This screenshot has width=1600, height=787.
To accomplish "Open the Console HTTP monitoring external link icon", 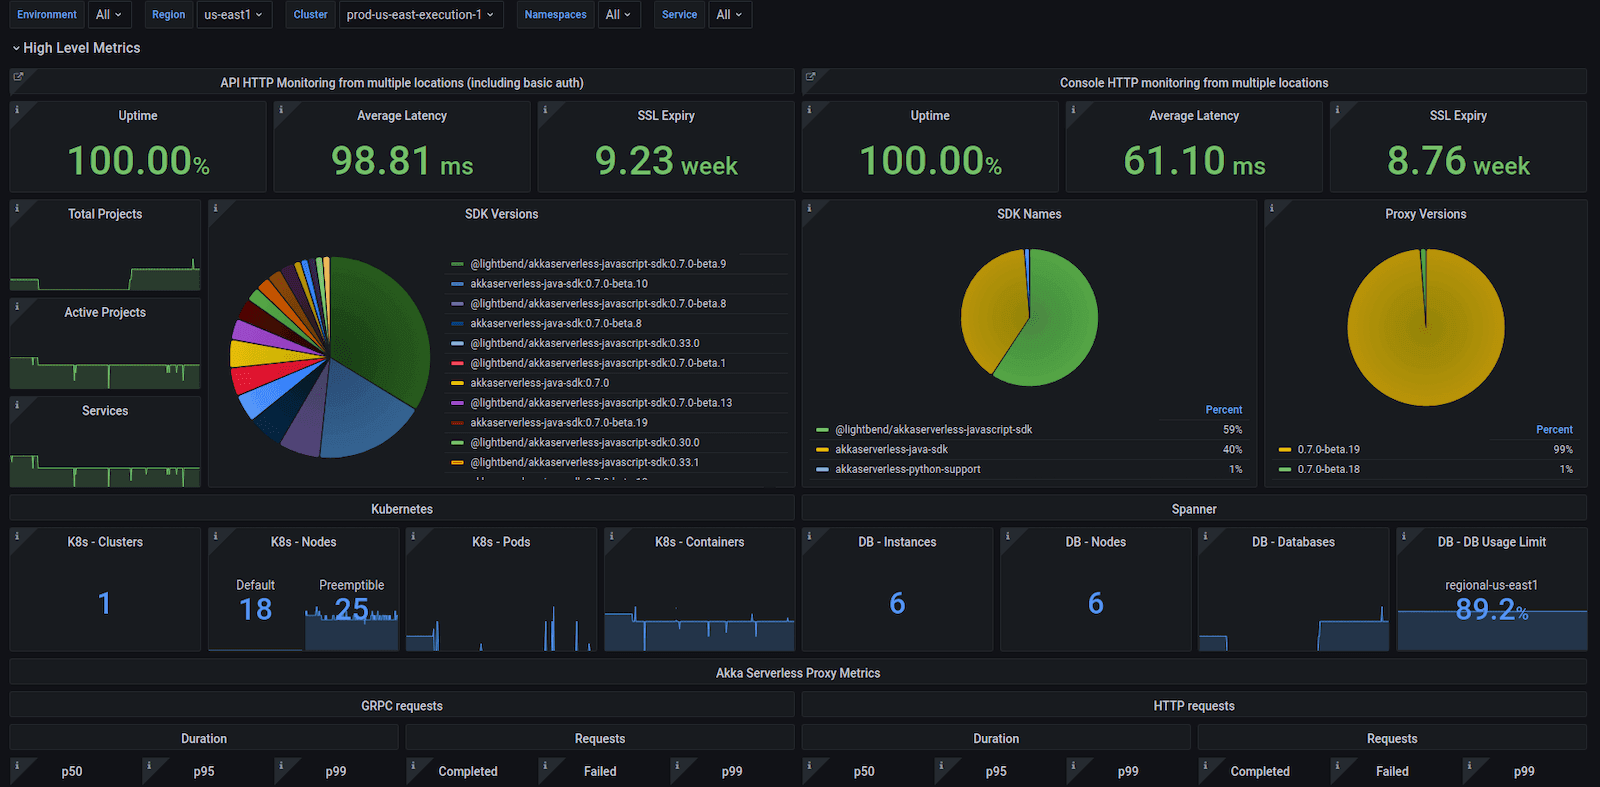I will (810, 76).
